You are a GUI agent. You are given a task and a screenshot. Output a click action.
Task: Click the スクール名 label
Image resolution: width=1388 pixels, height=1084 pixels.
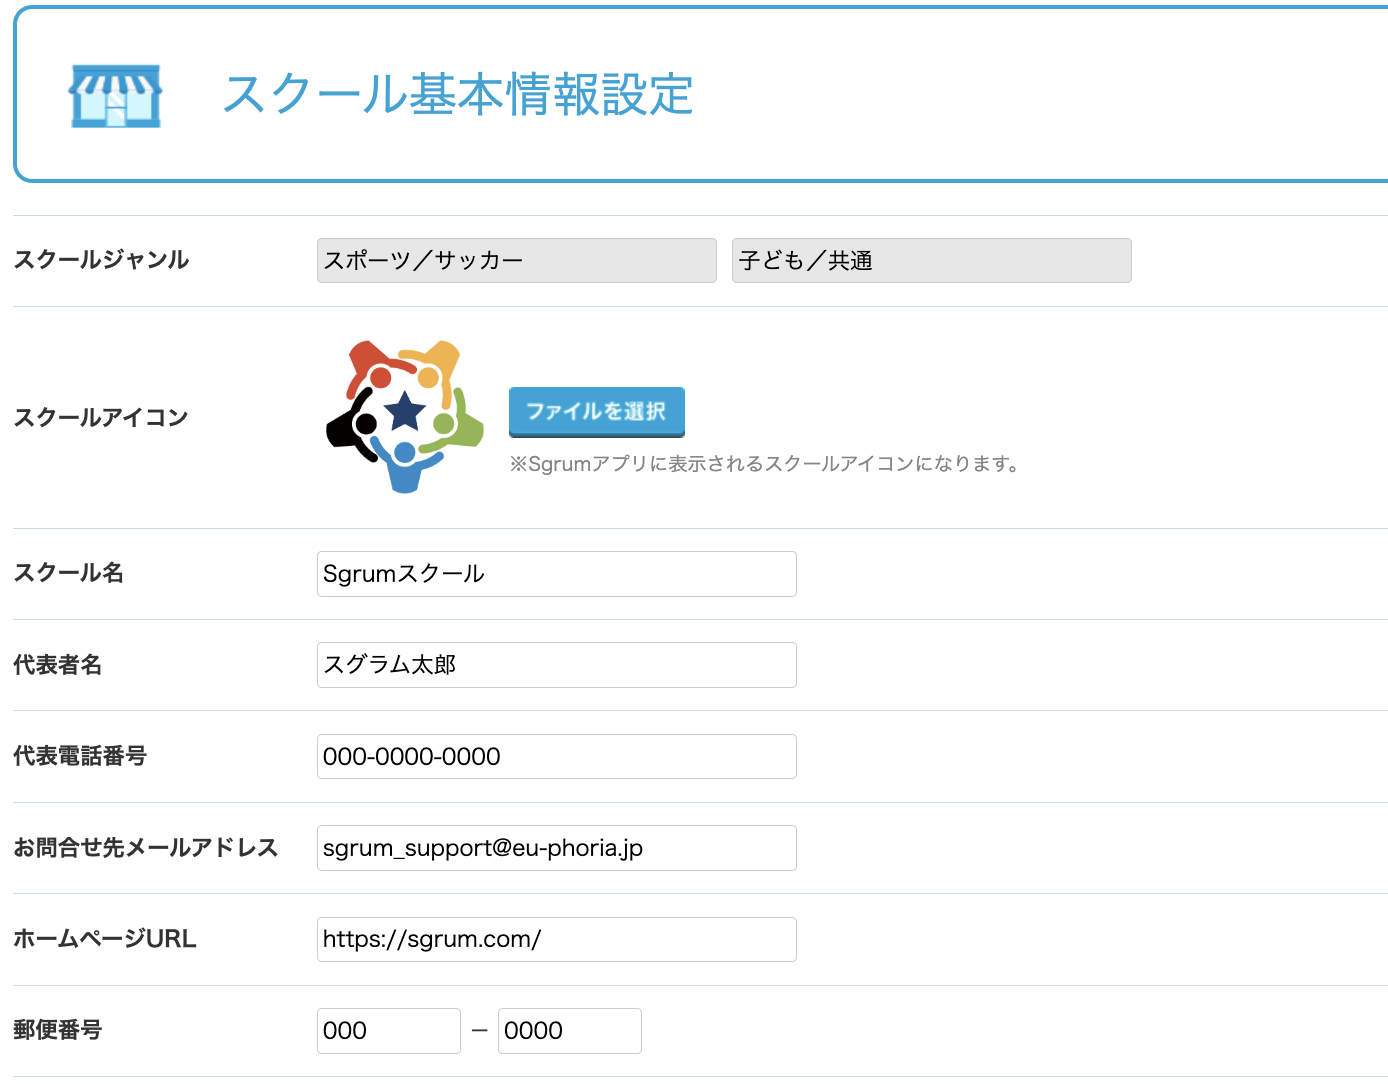pos(69,573)
